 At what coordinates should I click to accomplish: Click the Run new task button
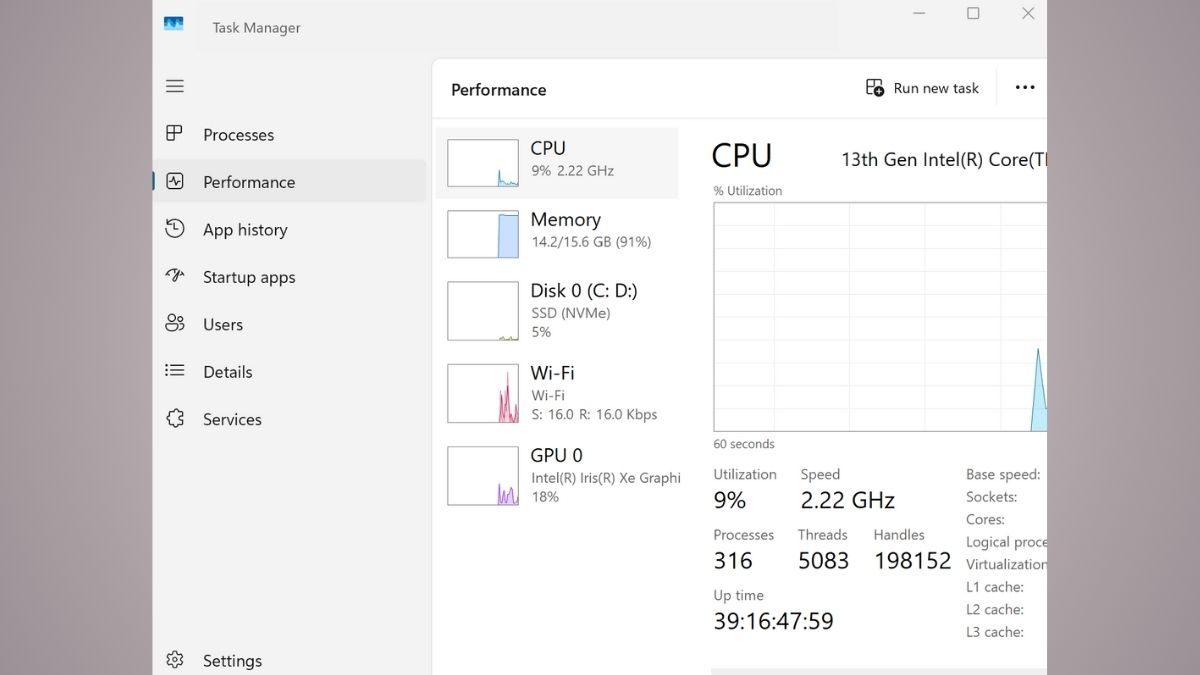coord(922,88)
